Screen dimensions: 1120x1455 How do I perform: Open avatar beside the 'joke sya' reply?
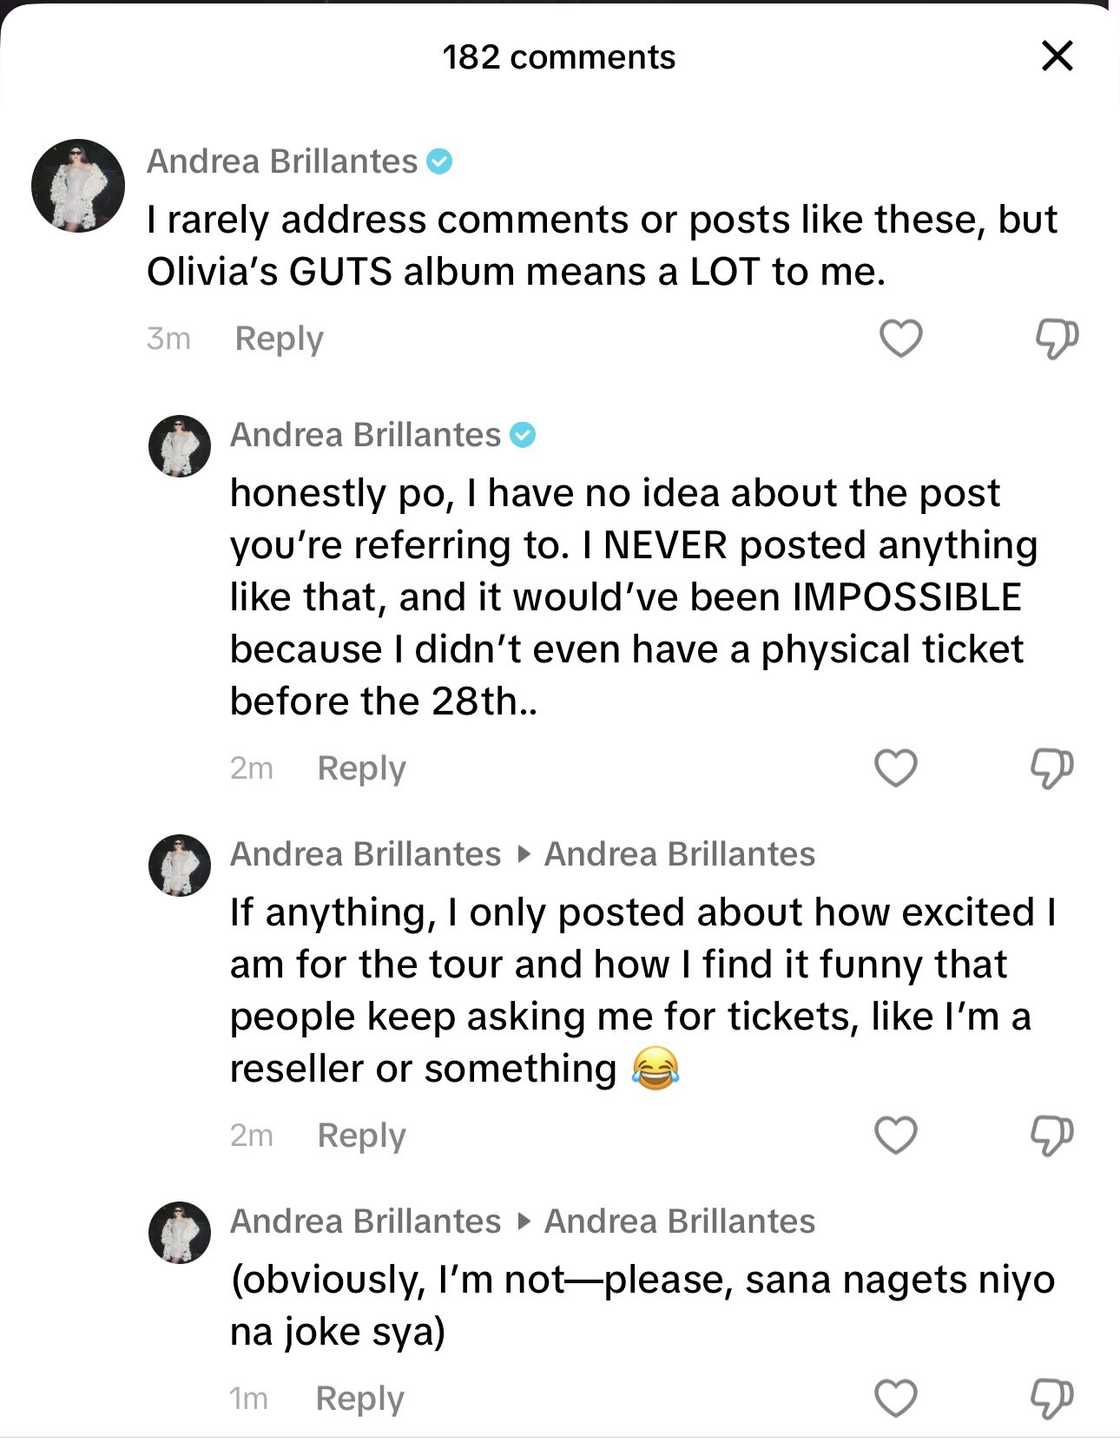(x=180, y=1232)
